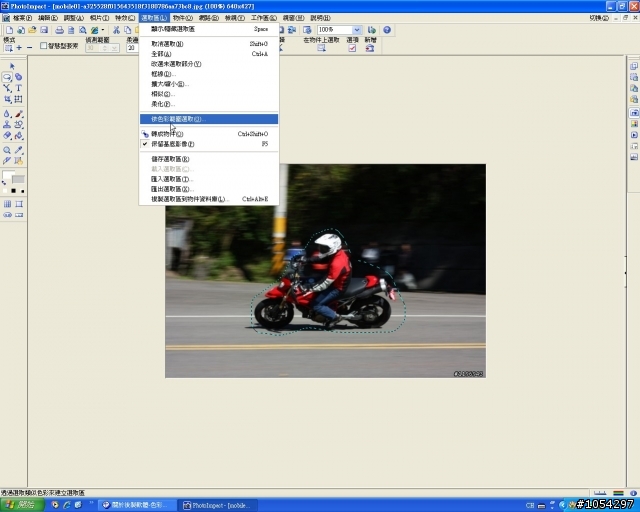The image size is (640, 512).
Task: Click the Print toolbar icon
Action: [59, 30]
